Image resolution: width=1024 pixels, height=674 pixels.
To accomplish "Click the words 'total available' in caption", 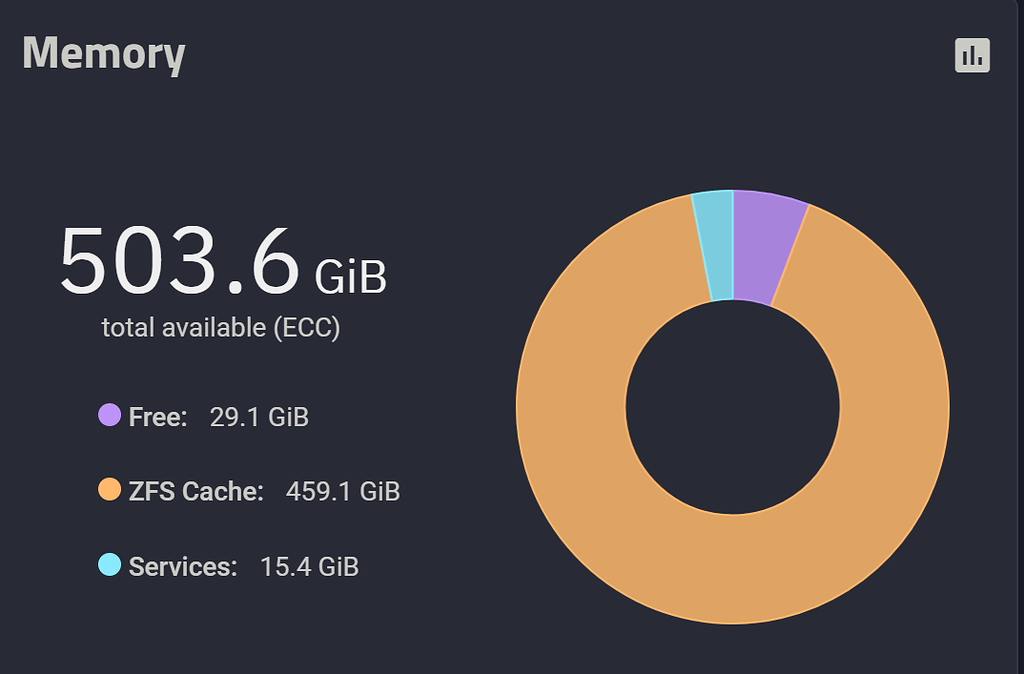I will (x=185, y=328).
